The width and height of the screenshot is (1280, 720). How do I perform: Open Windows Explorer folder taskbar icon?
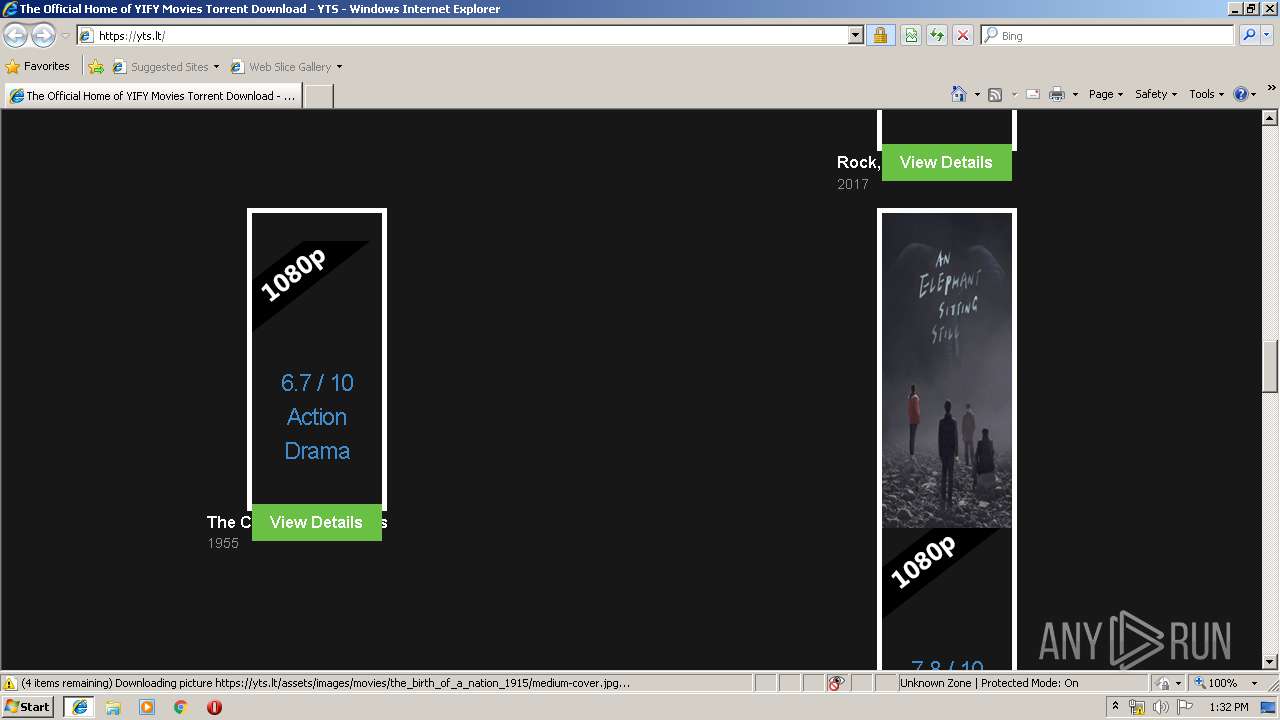pos(113,707)
